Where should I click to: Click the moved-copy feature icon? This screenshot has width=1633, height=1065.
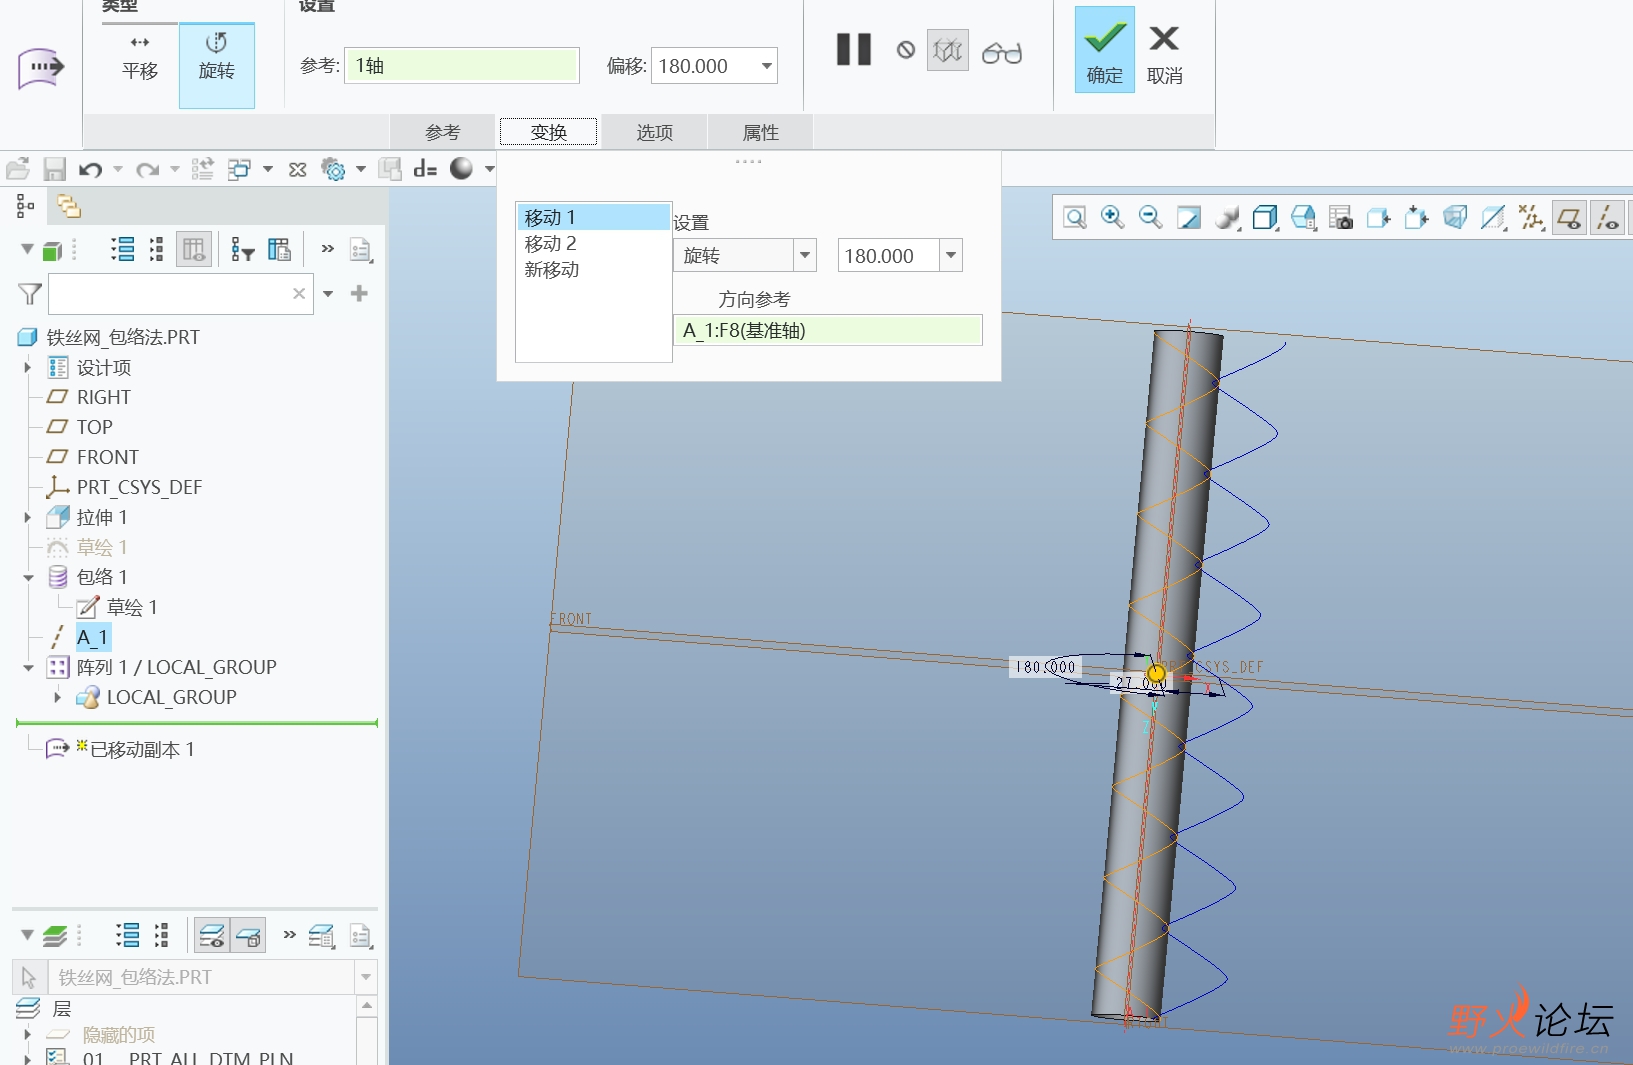pos(39,68)
